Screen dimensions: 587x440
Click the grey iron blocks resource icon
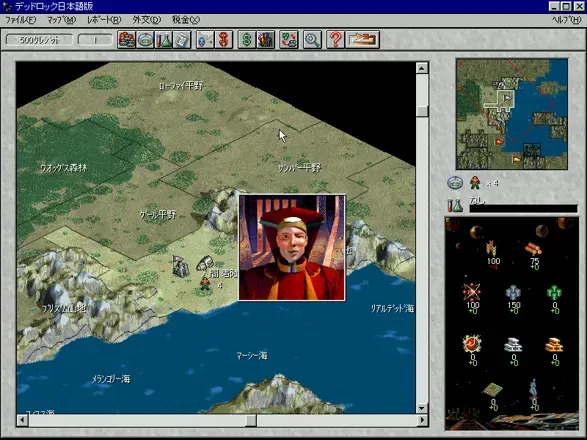coord(513,293)
